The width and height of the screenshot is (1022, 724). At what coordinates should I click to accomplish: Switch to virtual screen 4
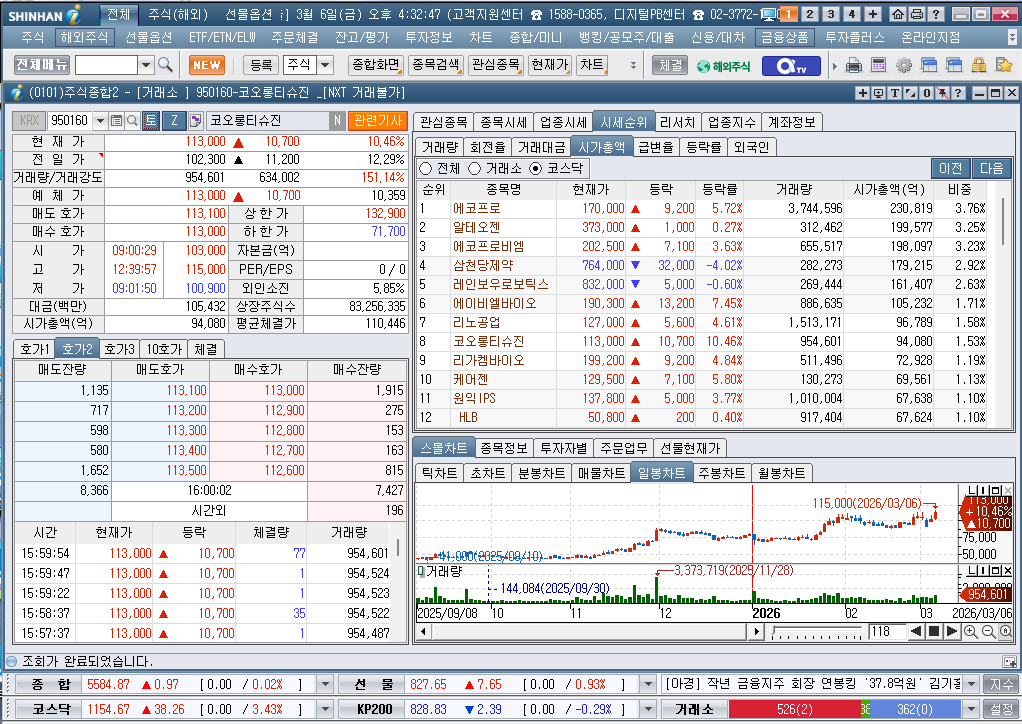[851, 14]
